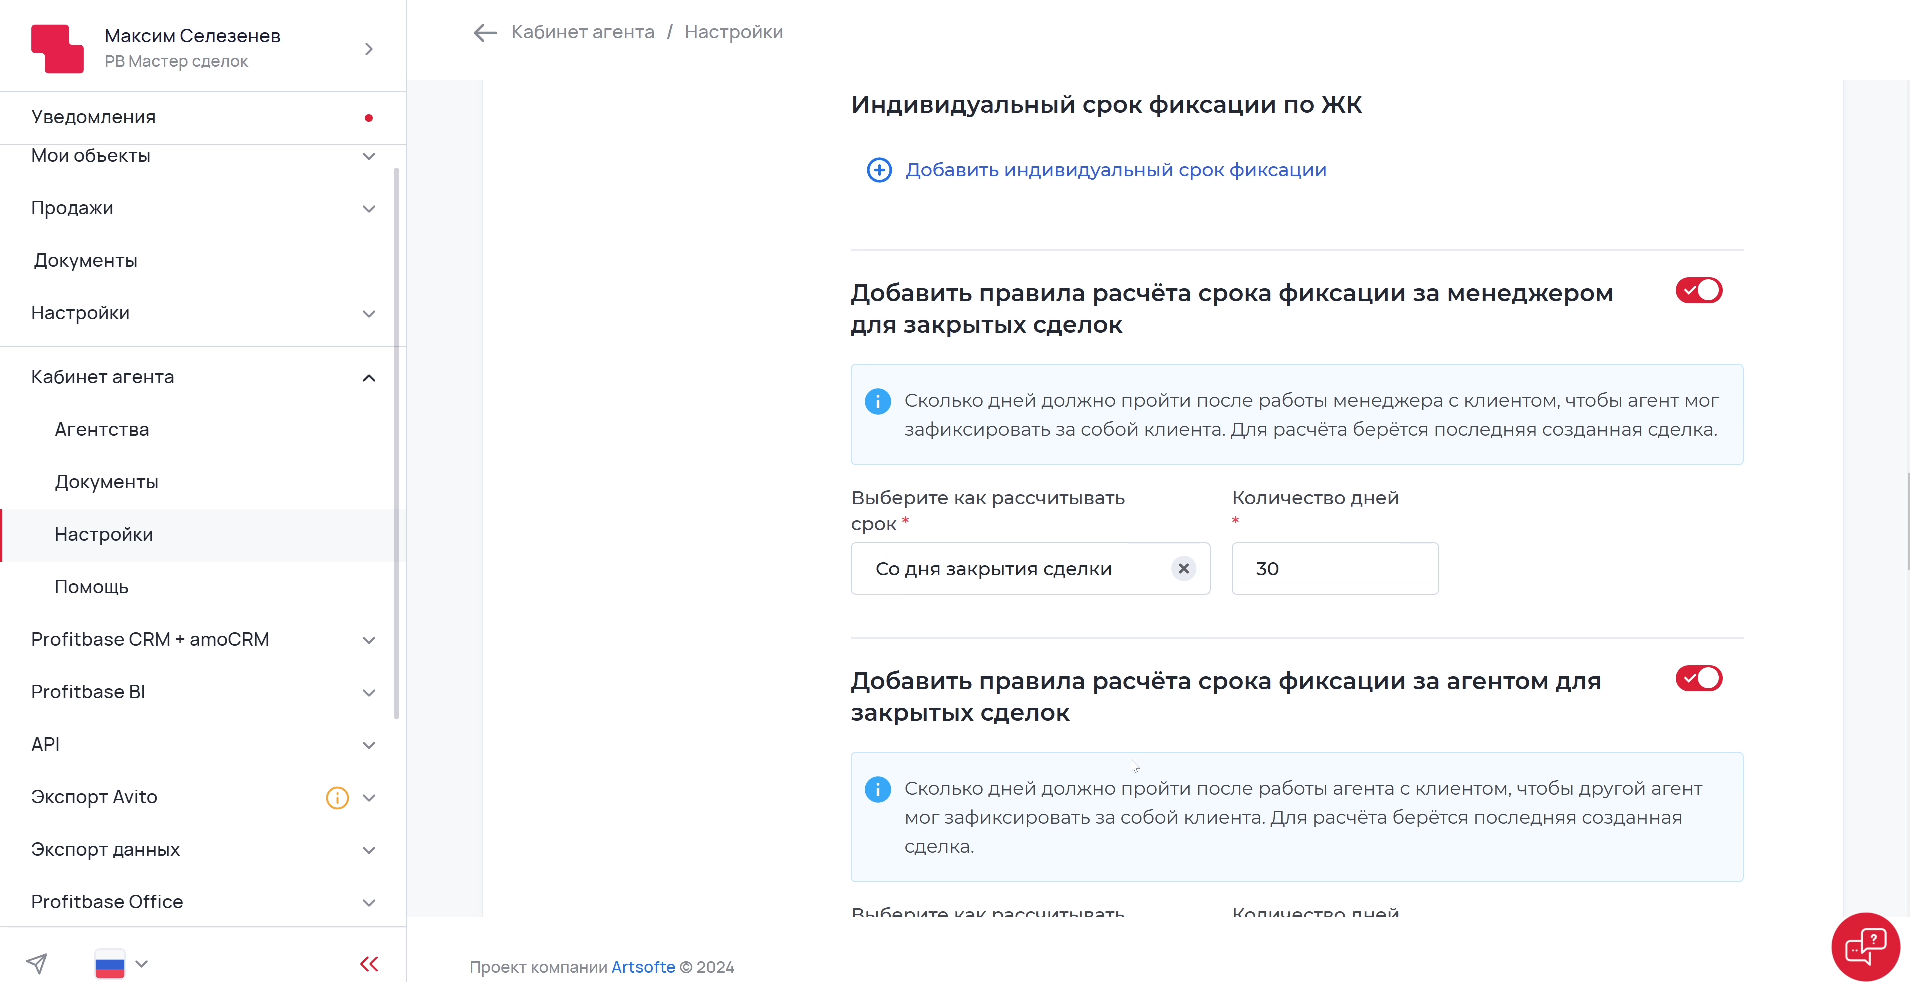This screenshot has width=1910, height=982.
Task: Click the Profitbase red logo icon
Action: [x=58, y=49]
